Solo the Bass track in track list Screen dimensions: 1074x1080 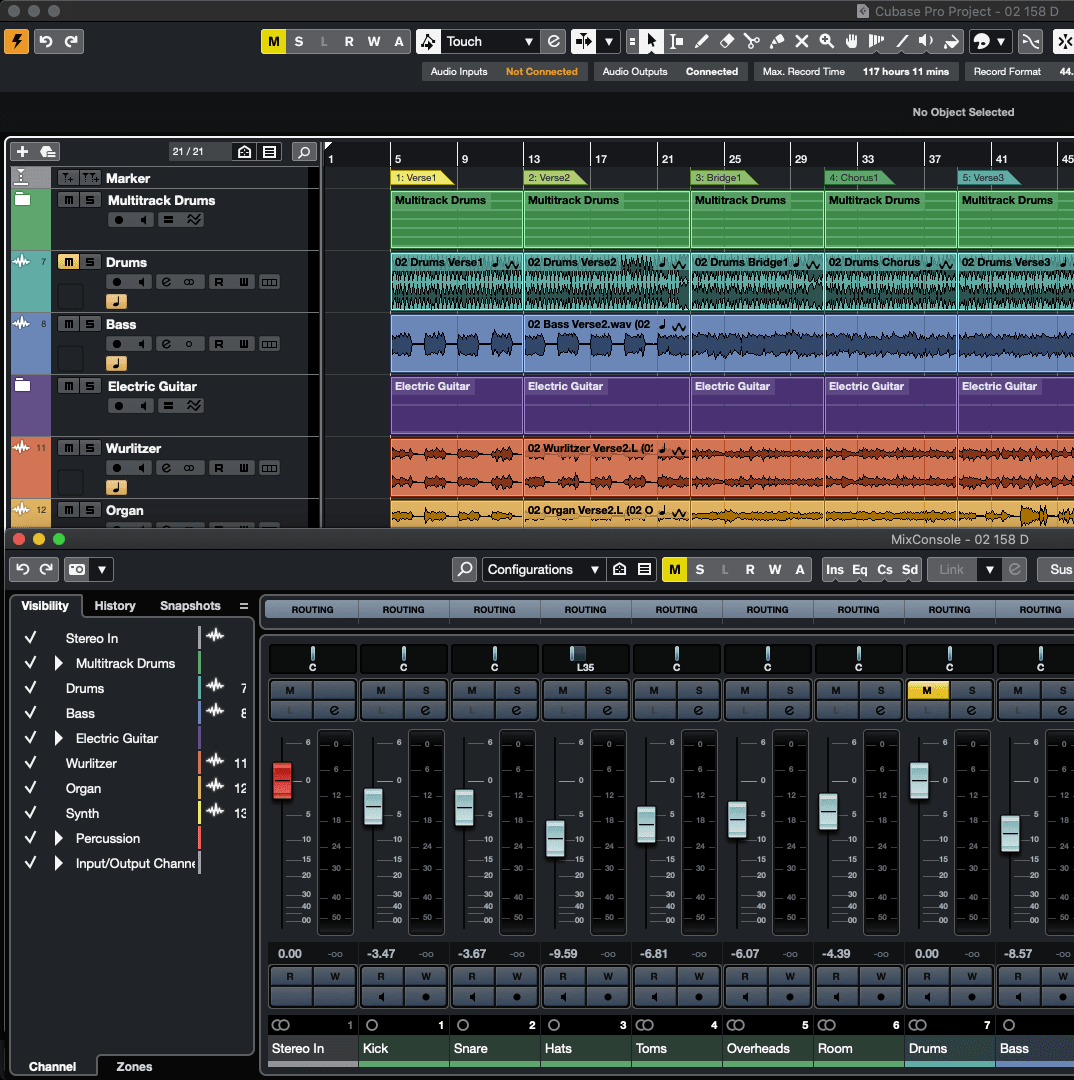pos(90,324)
